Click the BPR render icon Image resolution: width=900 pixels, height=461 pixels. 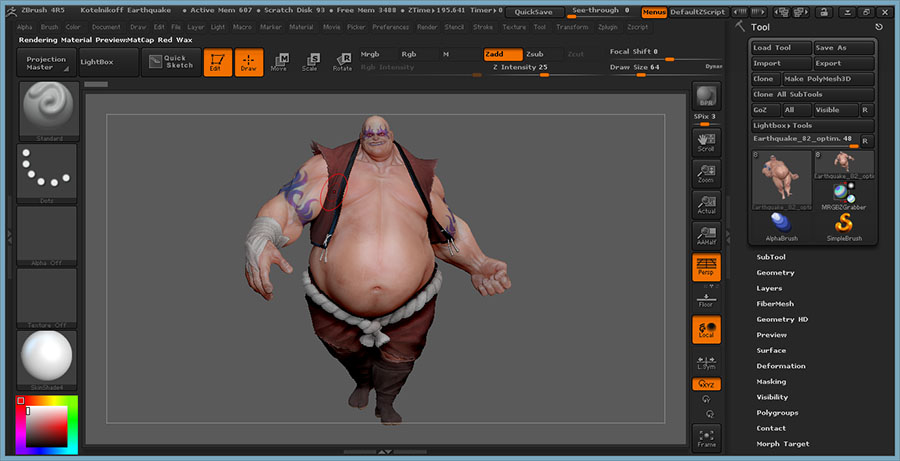pyautogui.click(x=706, y=96)
